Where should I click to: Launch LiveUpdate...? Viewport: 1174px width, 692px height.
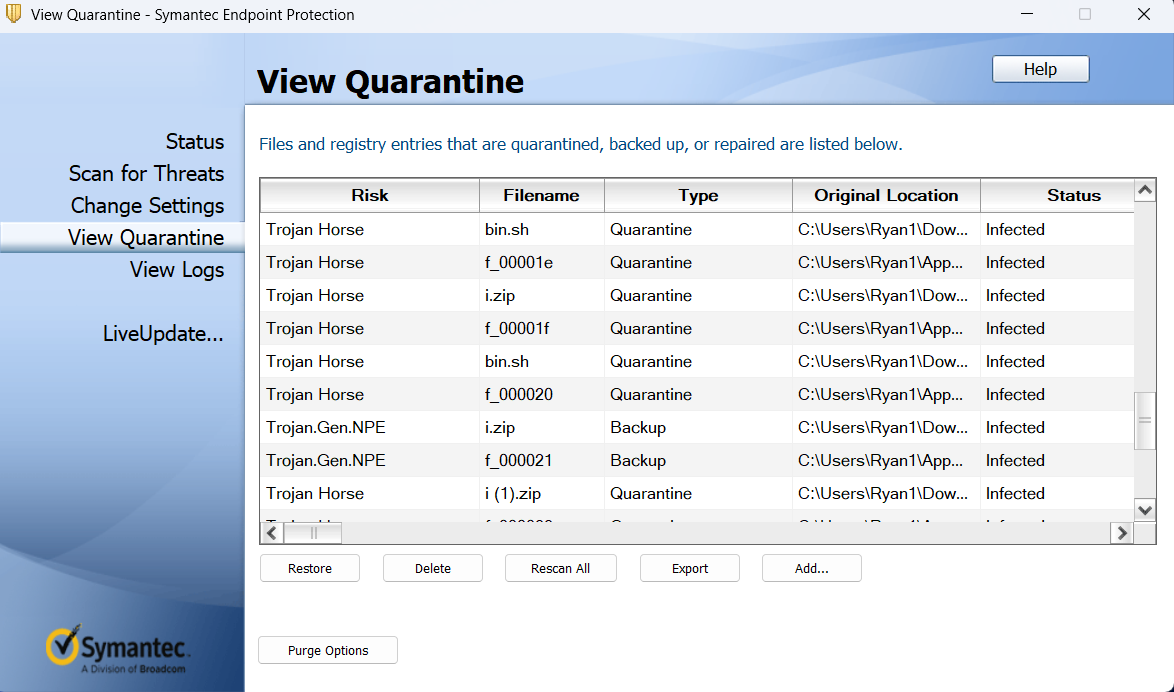coord(163,333)
